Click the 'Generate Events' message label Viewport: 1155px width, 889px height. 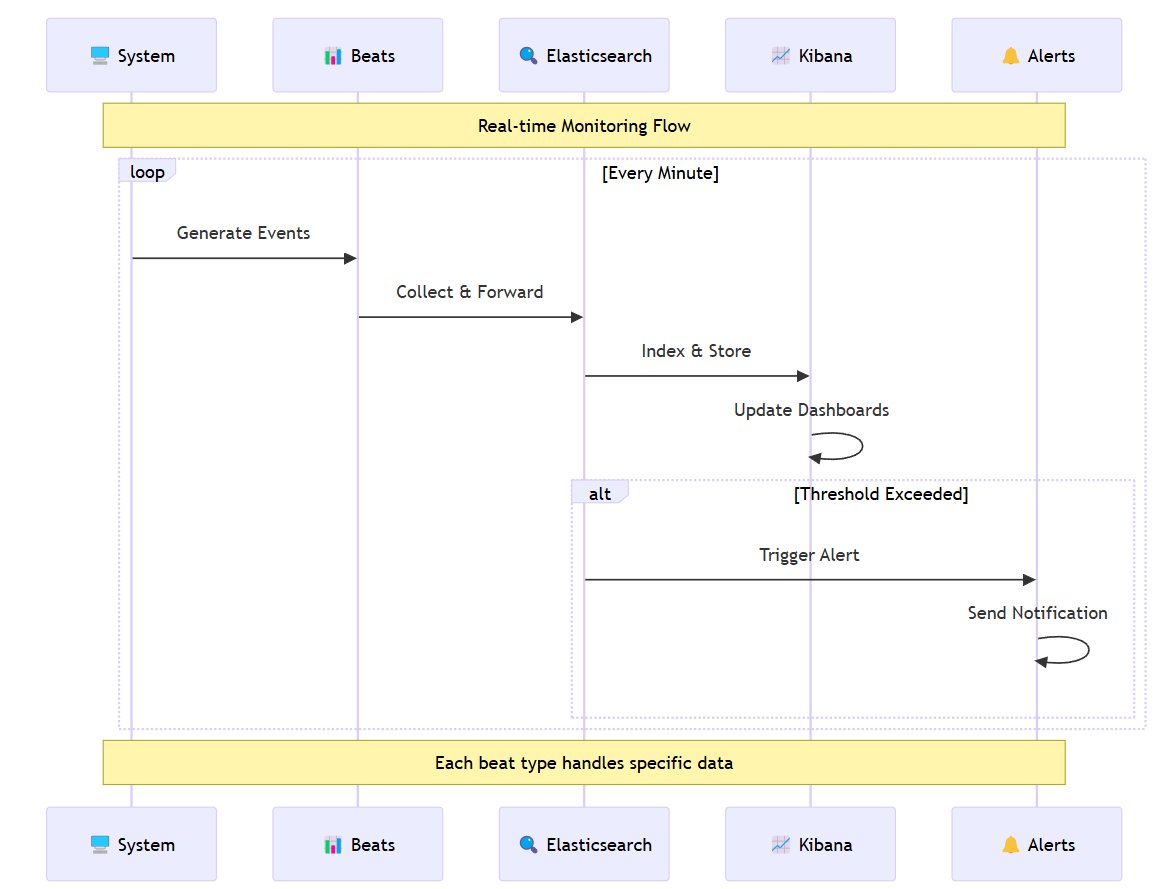tap(243, 233)
